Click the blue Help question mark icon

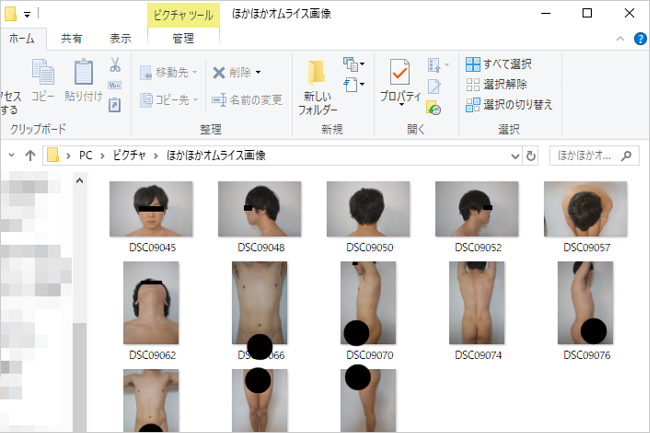pos(640,39)
